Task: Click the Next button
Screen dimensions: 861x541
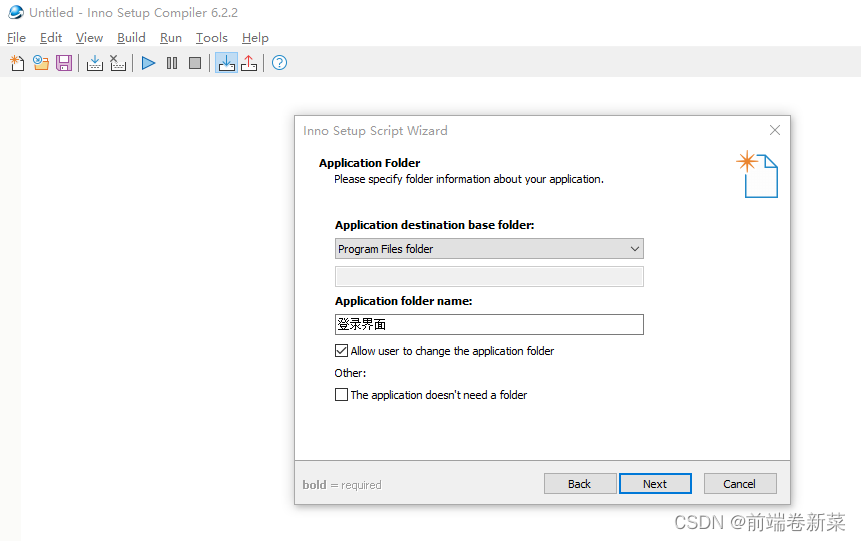Action: (x=655, y=484)
